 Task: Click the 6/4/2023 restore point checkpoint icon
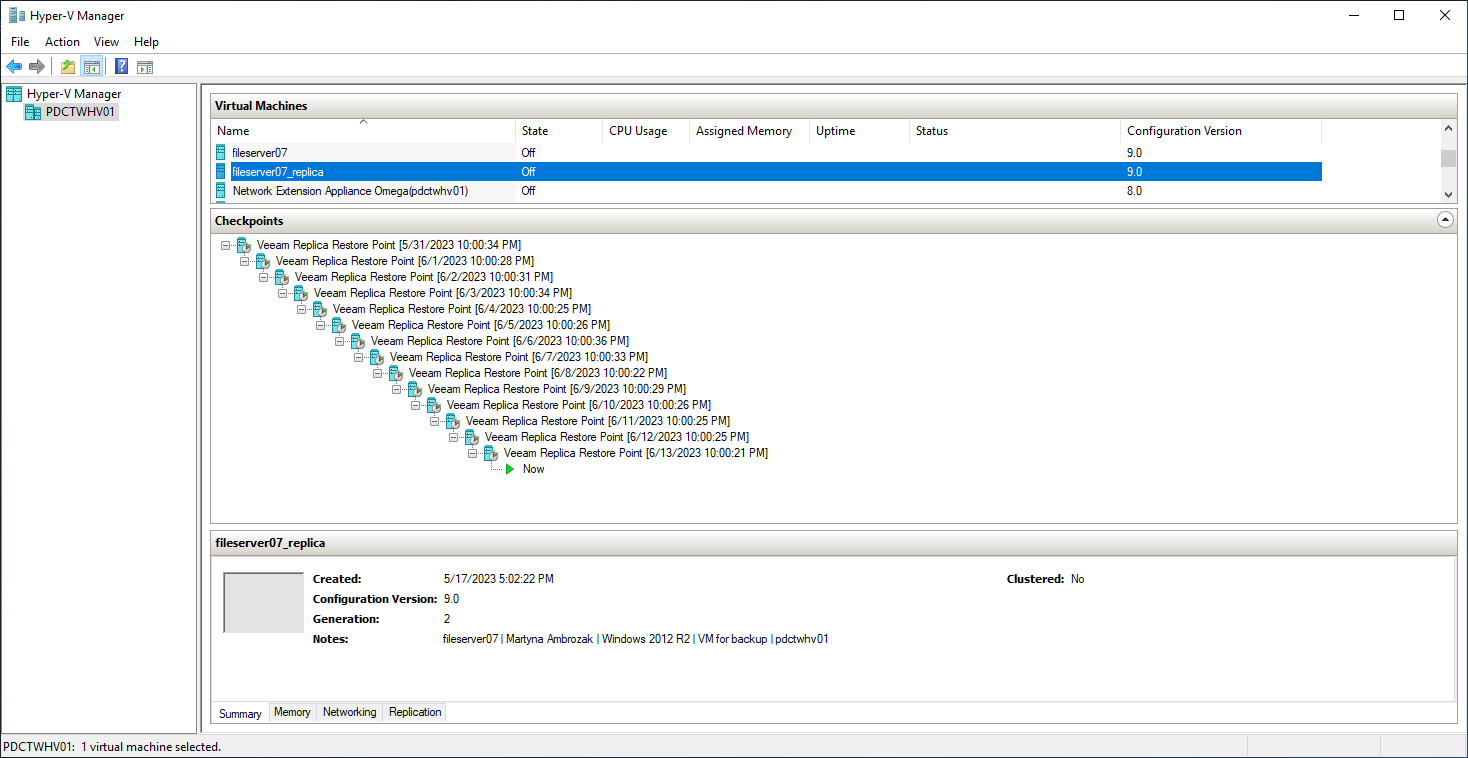tap(319, 309)
